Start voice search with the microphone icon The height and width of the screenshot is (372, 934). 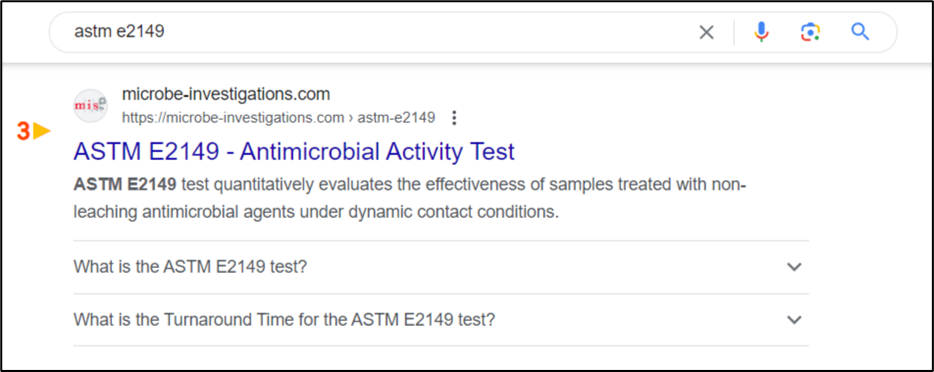pyautogui.click(x=761, y=32)
